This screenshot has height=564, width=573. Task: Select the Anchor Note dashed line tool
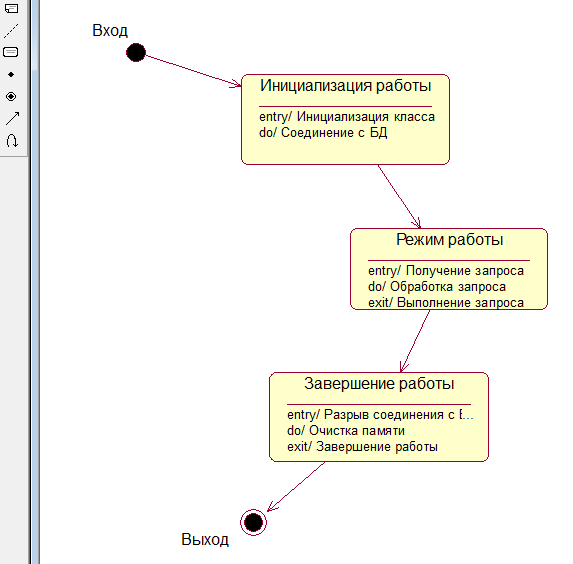pos(11,31)
